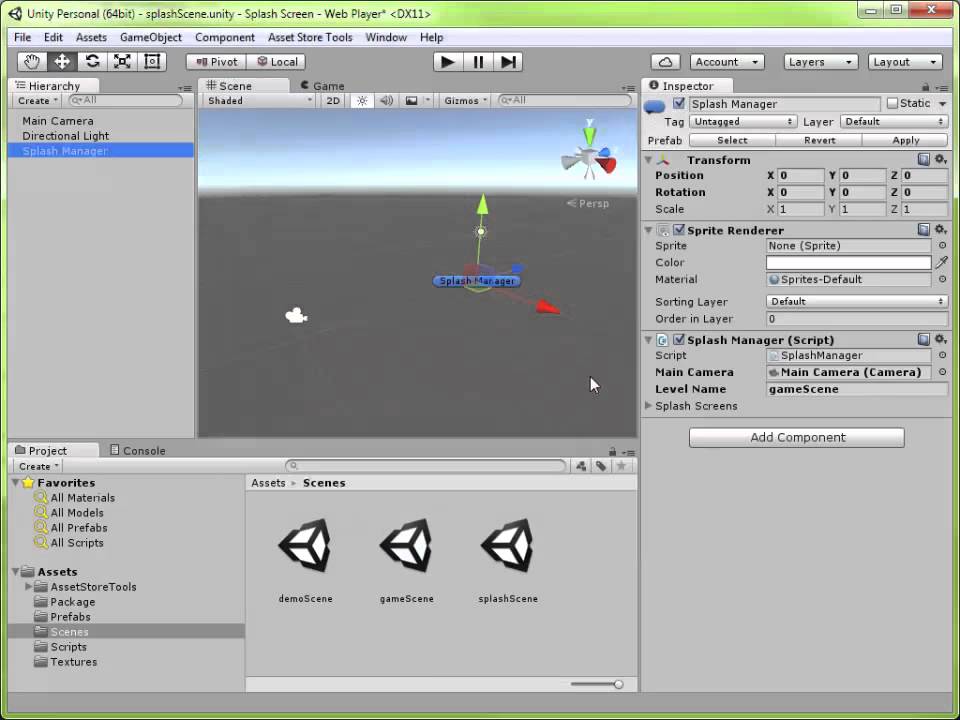Collapse the Transform component
Viewport: 960px width, 720px height.
coord(648,160)
